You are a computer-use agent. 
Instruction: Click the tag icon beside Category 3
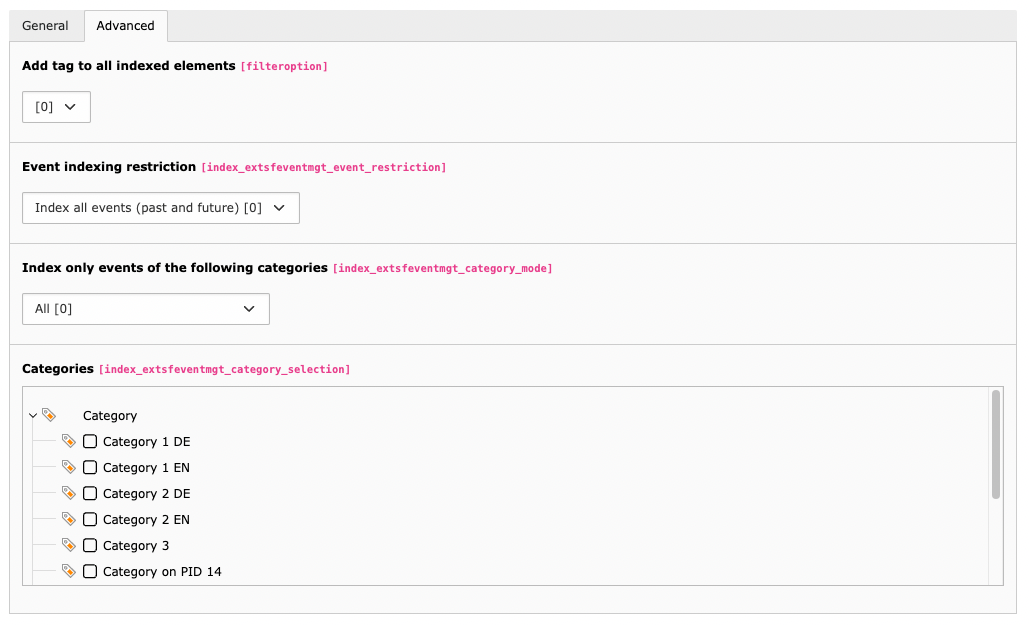(68, 545)
